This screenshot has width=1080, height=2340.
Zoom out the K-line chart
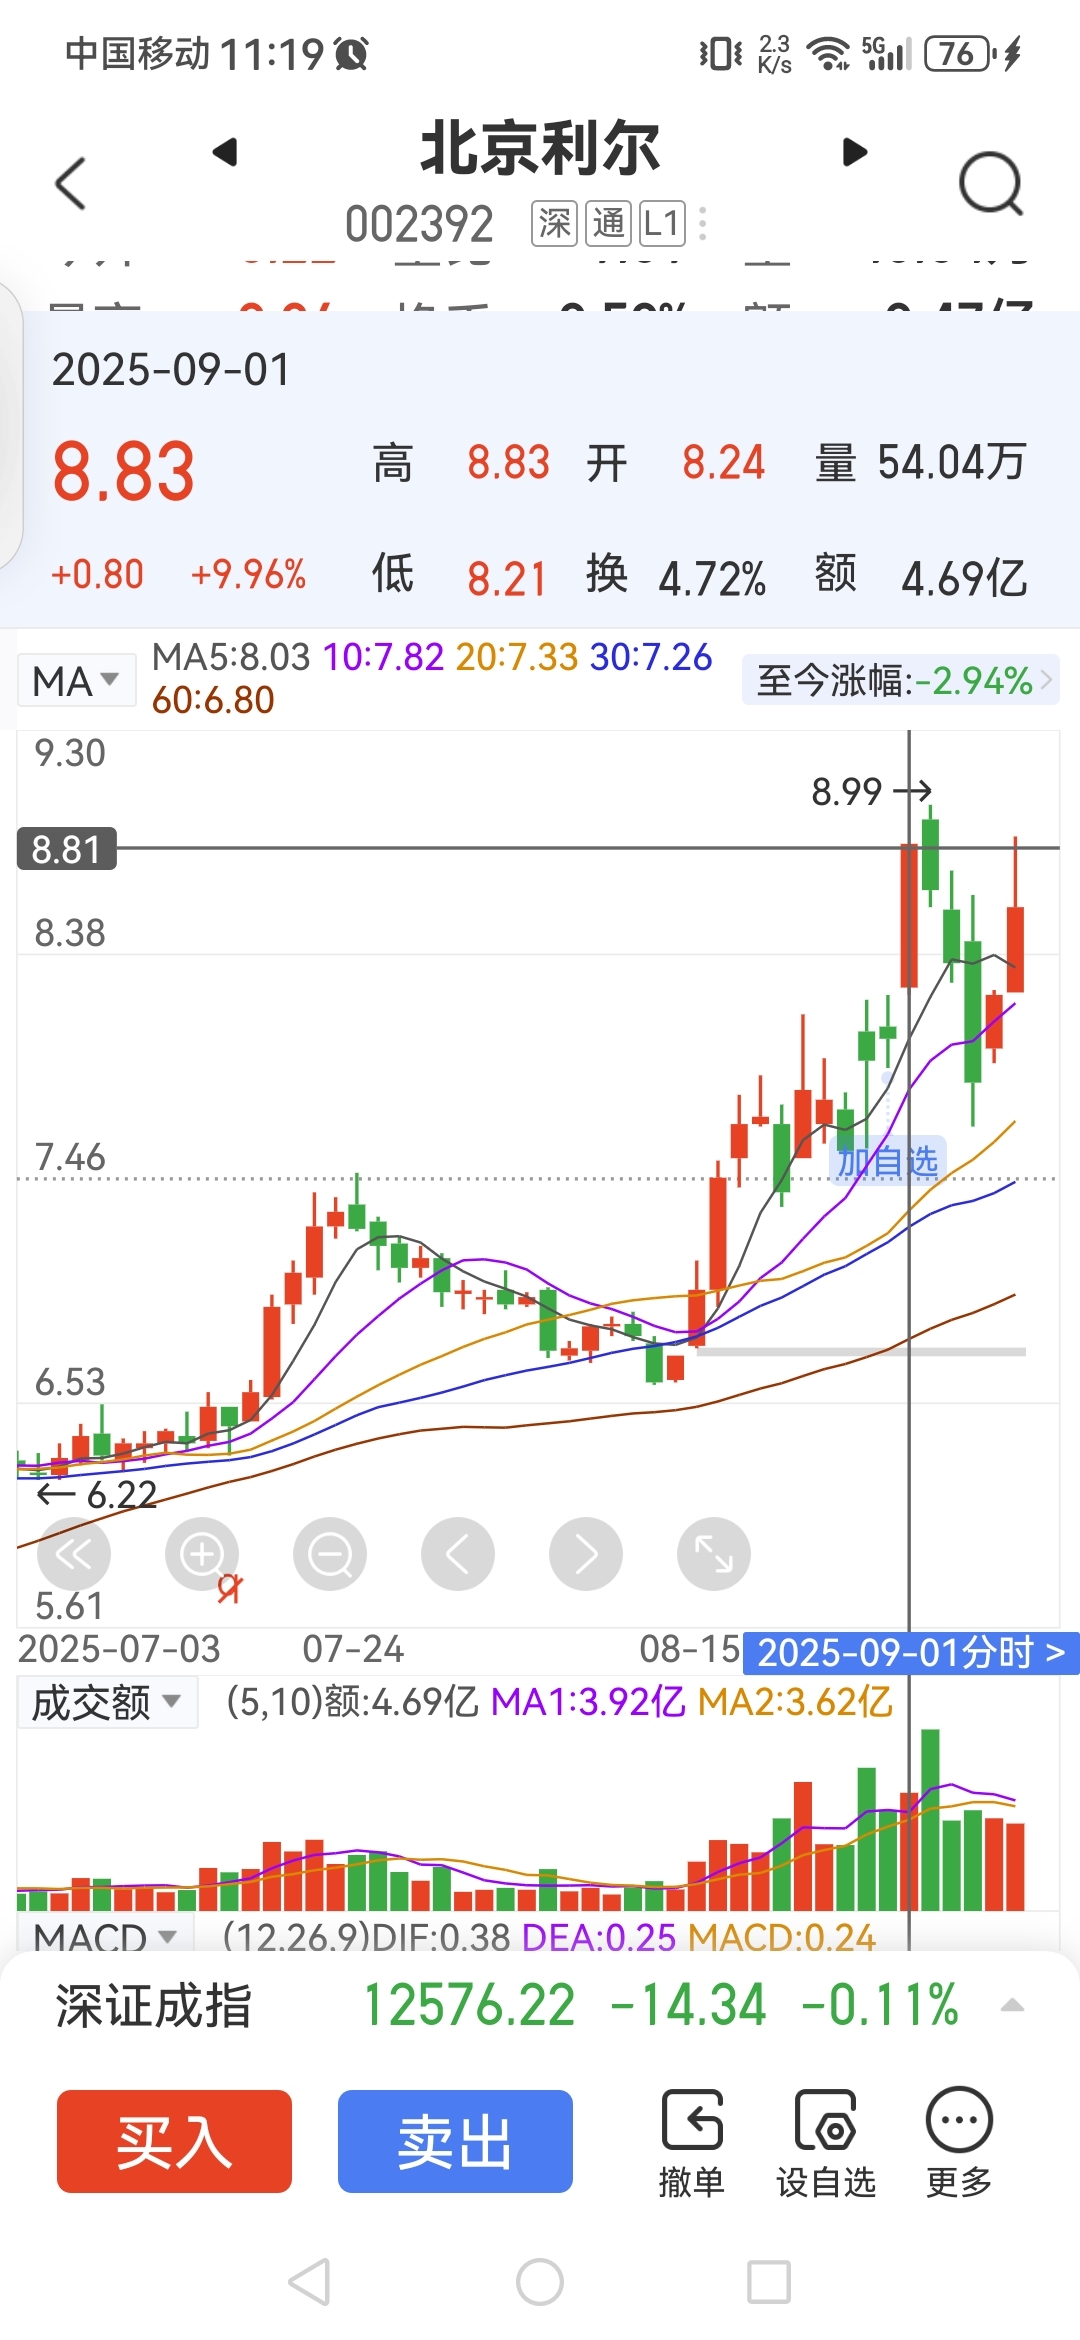point(330,1554)
